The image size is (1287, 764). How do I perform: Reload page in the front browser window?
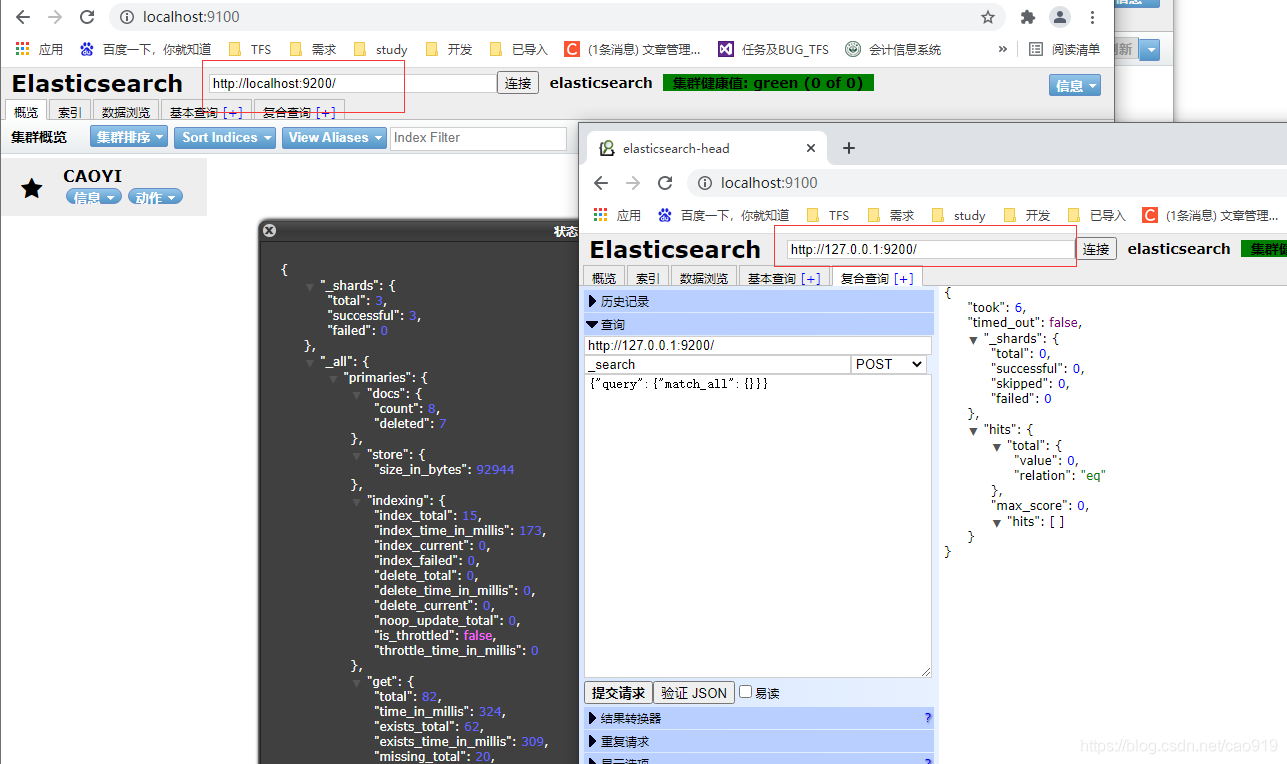coord(665,183)
